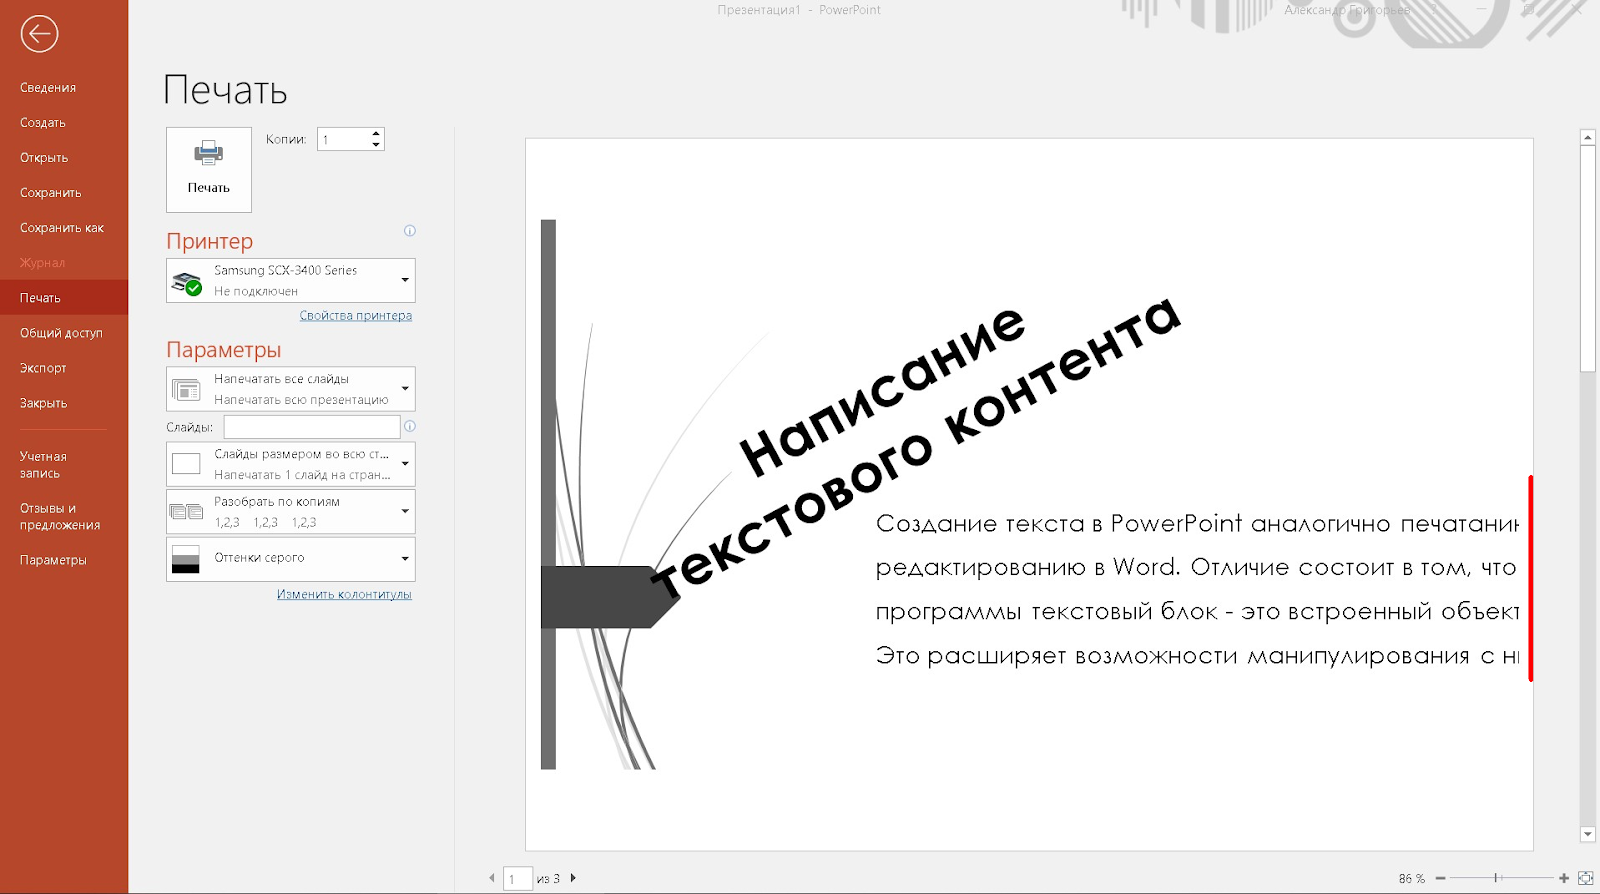The height and width of the screenshot is (894, 1600).
Task: Click the back arrow to exit Backstage
Action: coord(39,34)
